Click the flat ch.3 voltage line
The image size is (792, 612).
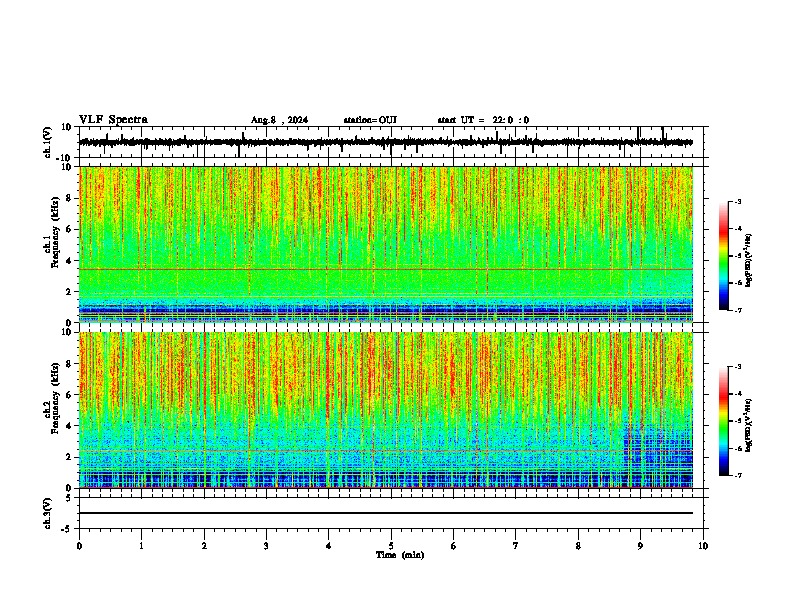[x=385, y=513]
